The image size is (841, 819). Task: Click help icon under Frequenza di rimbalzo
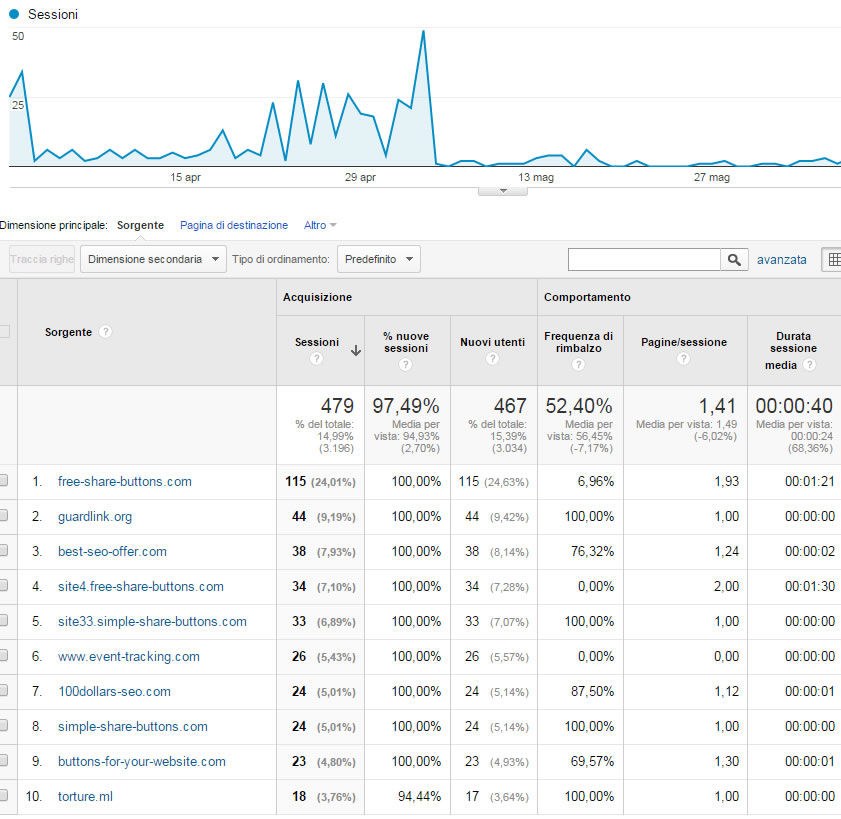click(x=578, y=365)
